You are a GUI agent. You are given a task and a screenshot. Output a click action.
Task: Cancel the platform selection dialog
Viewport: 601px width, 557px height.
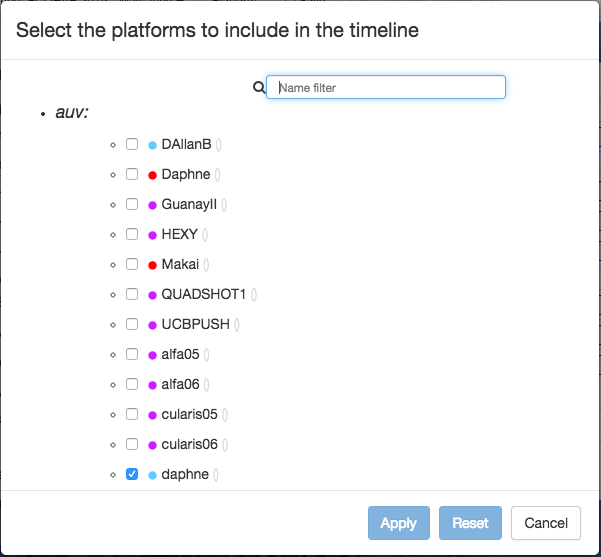click(x=545, y=523)
